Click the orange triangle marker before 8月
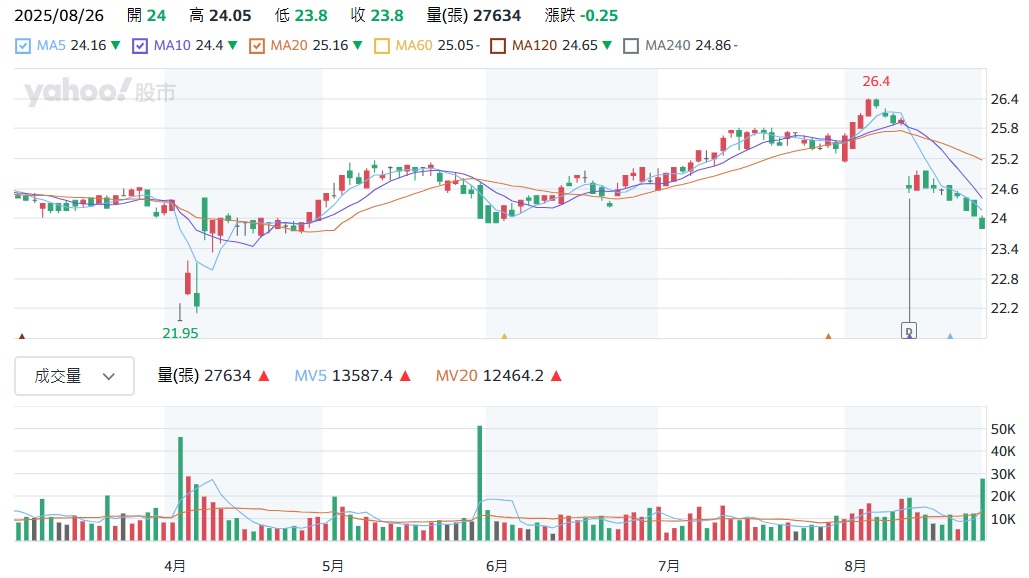The image size is (1029, 578). coord(828,337)
